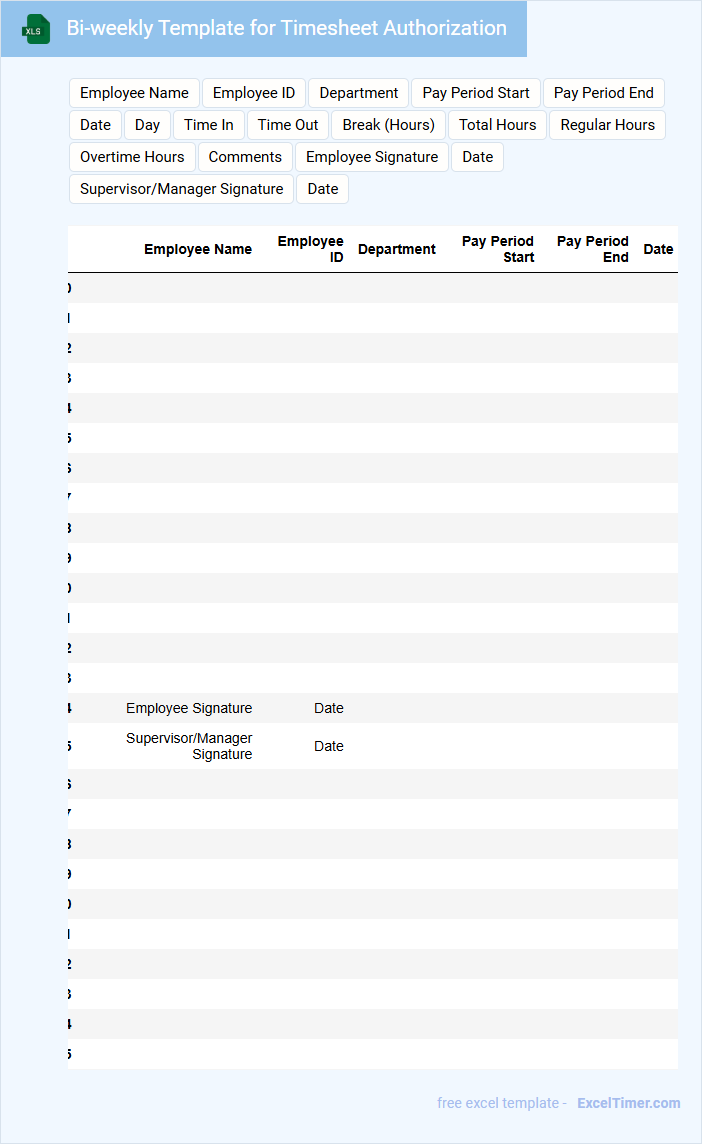The image size is (702, 1144).
Task: Click Date tag after Supervisor/Manager Signature tag
Action: (x=323, y=190)
